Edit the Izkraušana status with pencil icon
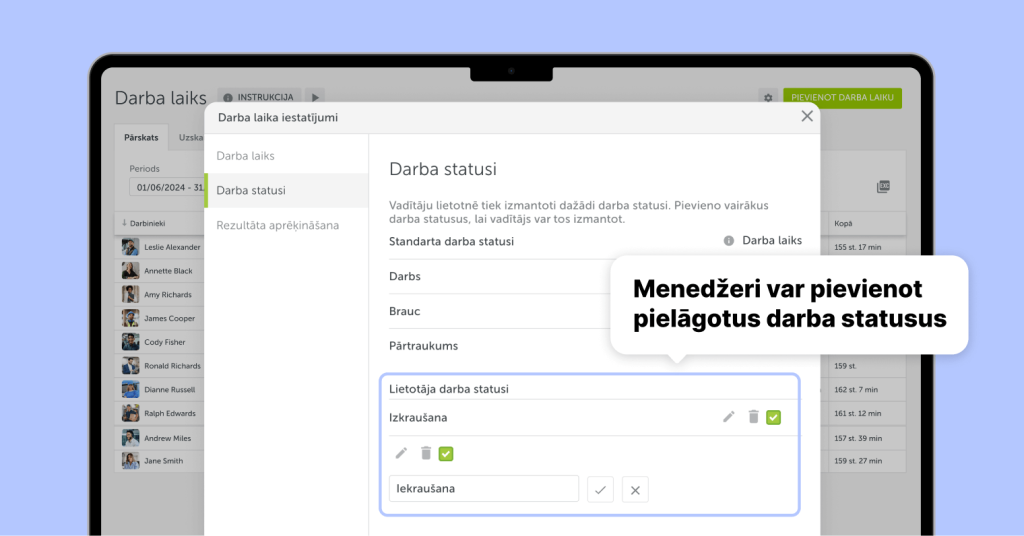Screen dimensions: 1024x536 click(x=729, y=417)
